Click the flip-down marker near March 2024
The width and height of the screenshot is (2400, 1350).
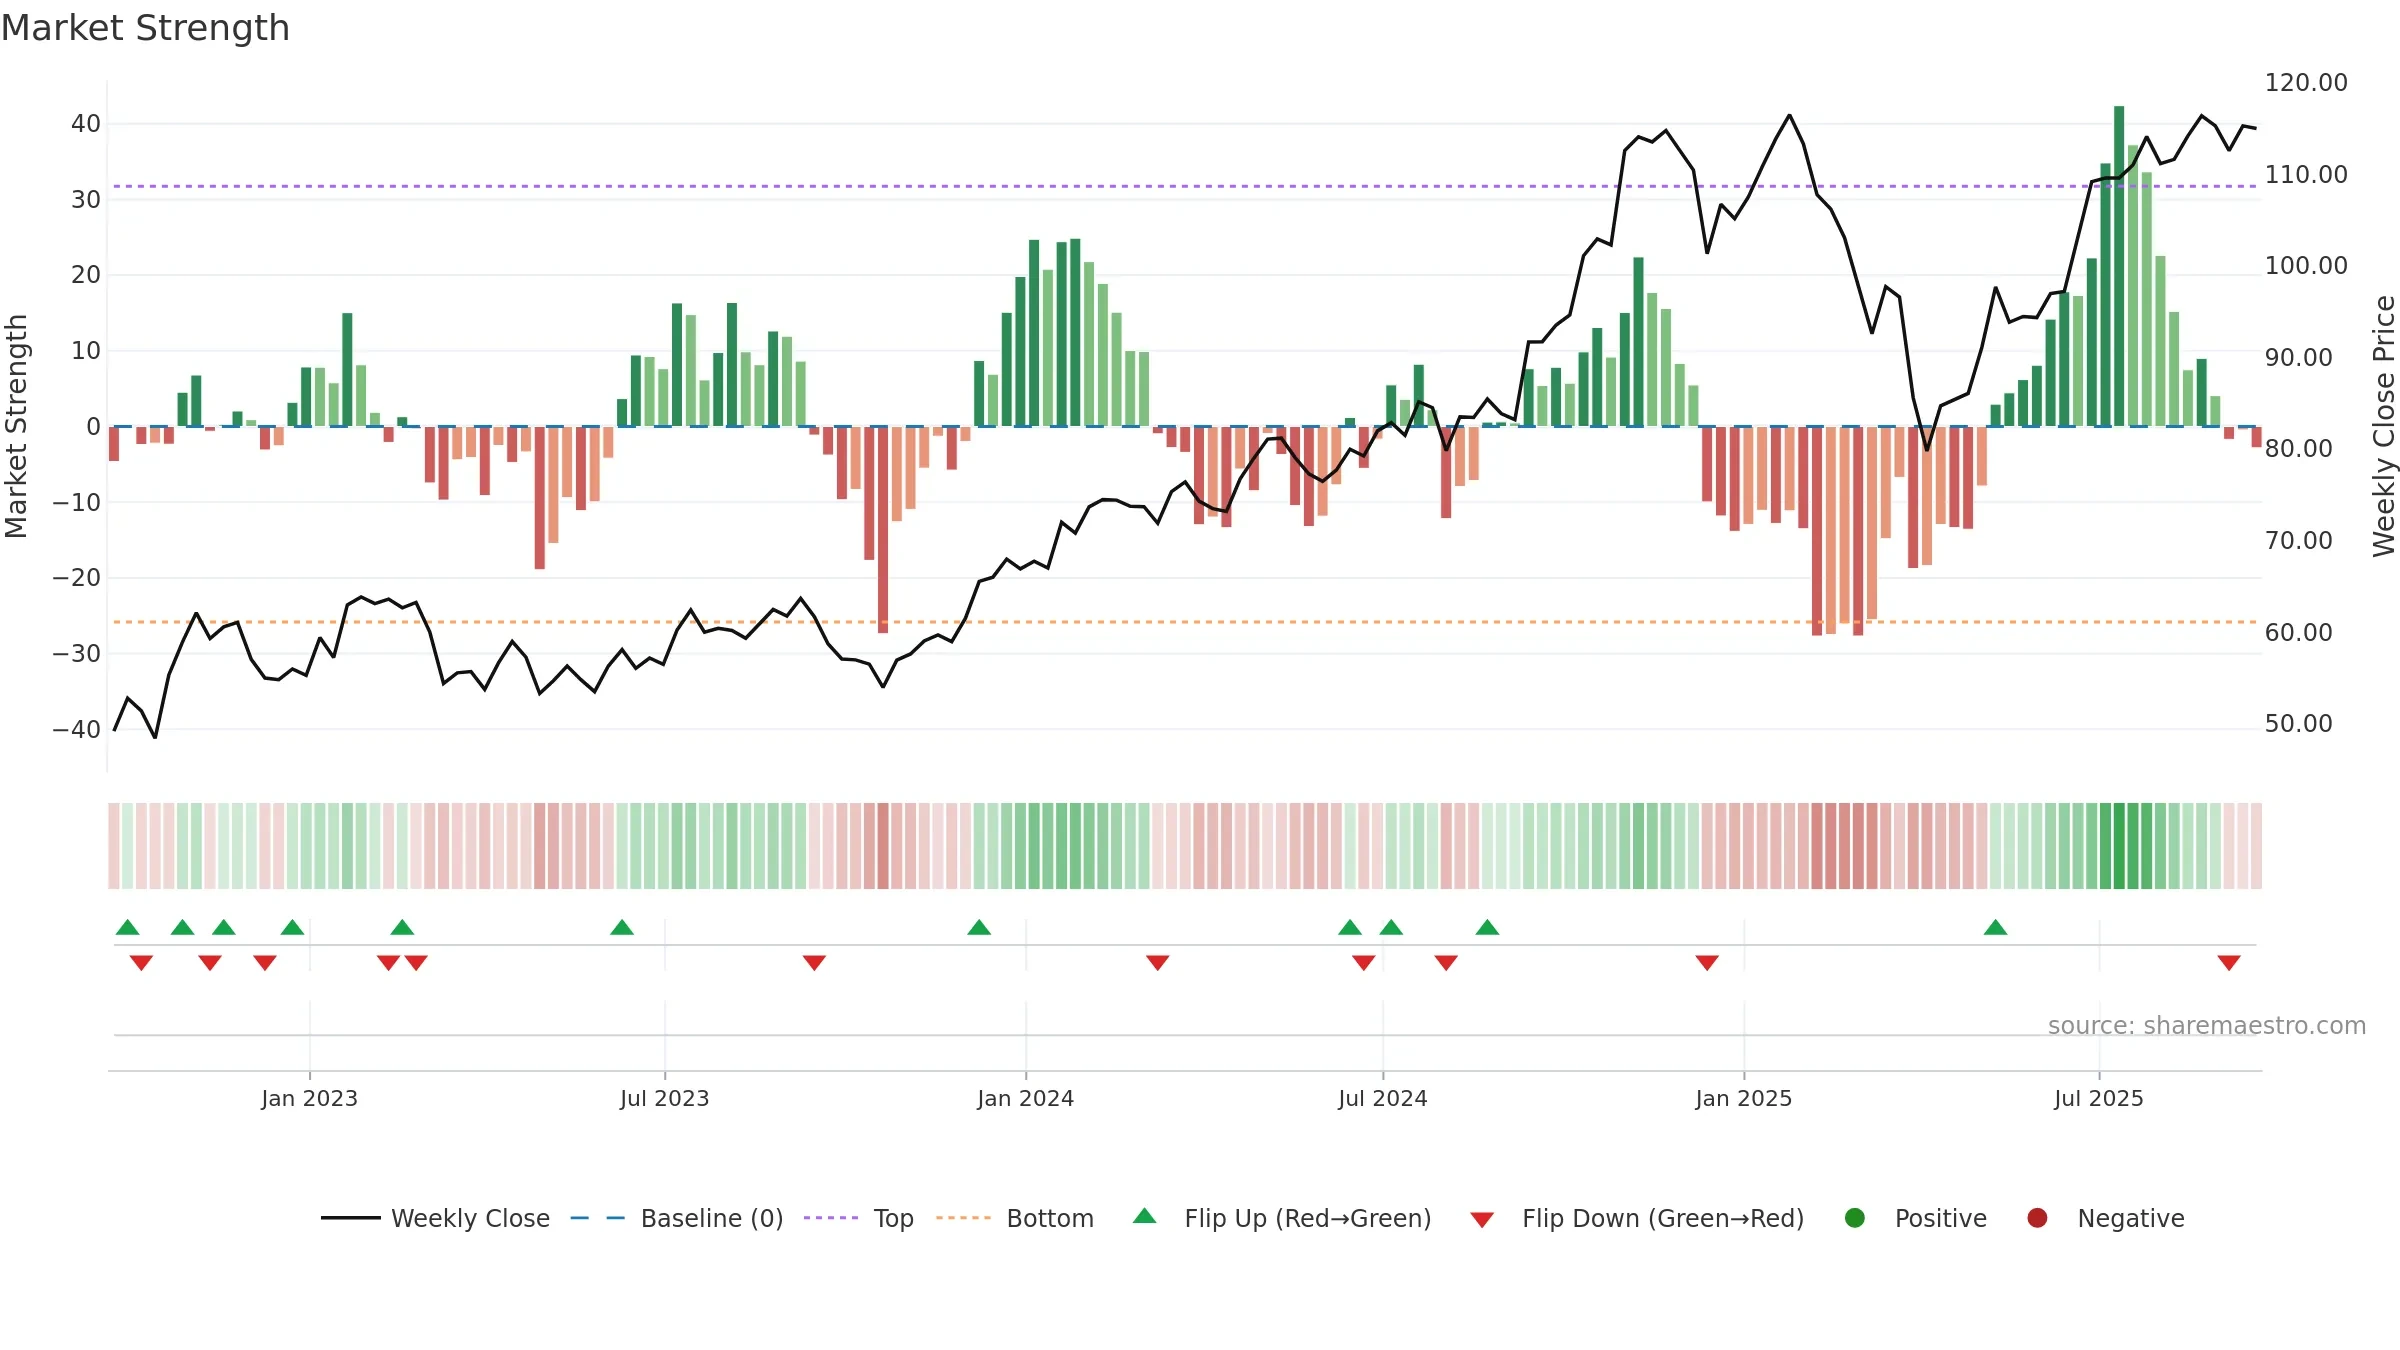(x=1158, y=963)
